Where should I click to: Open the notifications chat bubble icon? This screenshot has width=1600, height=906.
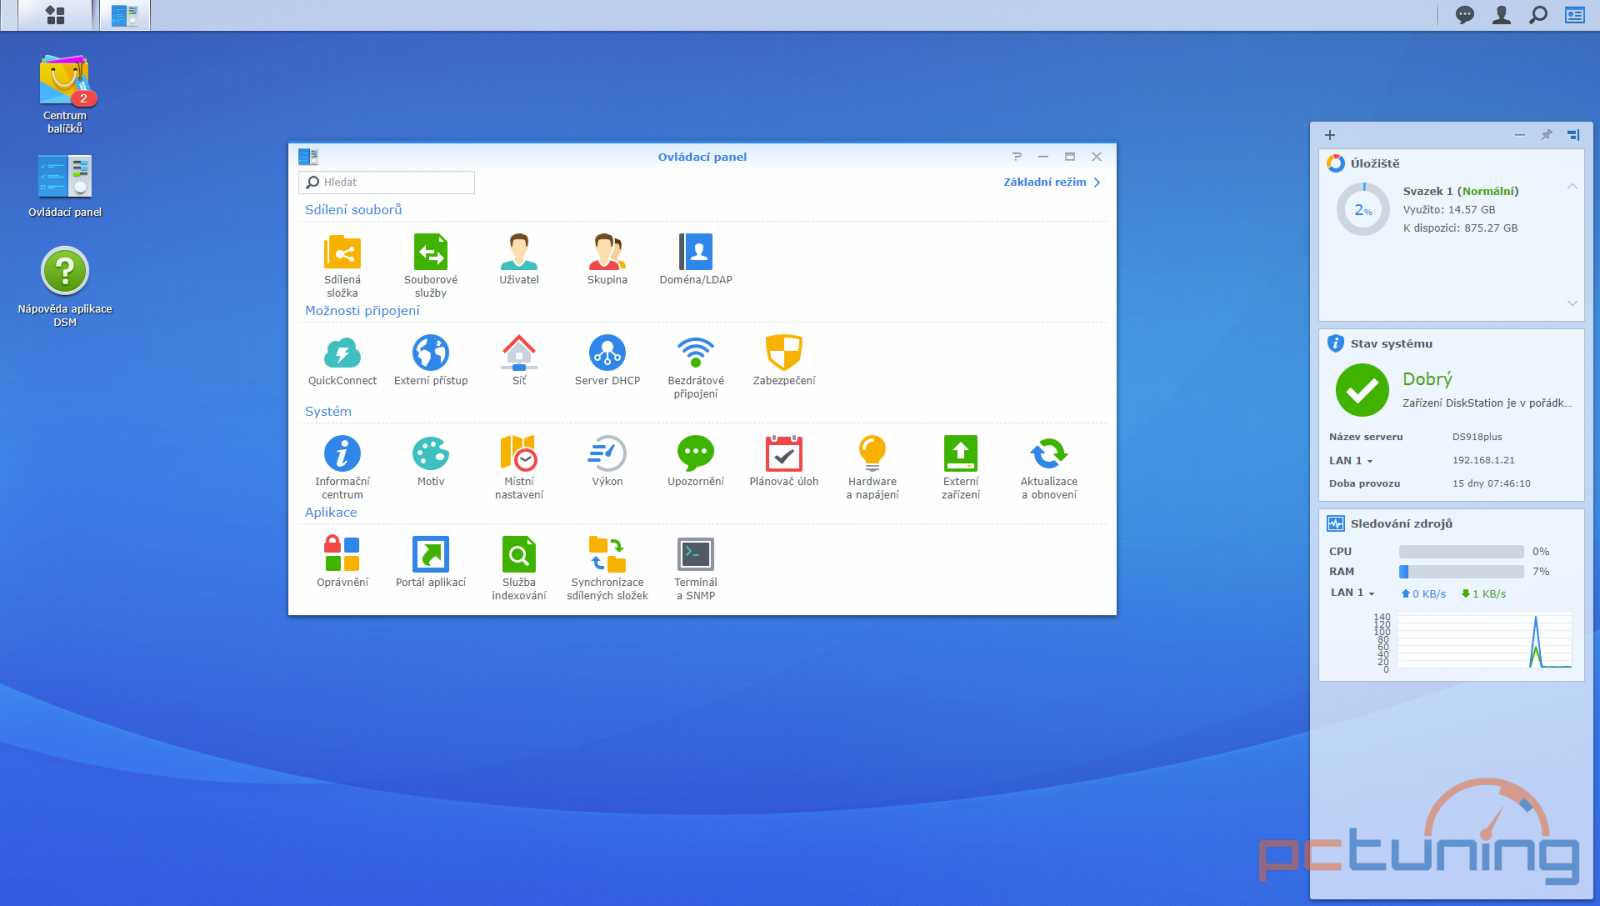coord(1465,15)
